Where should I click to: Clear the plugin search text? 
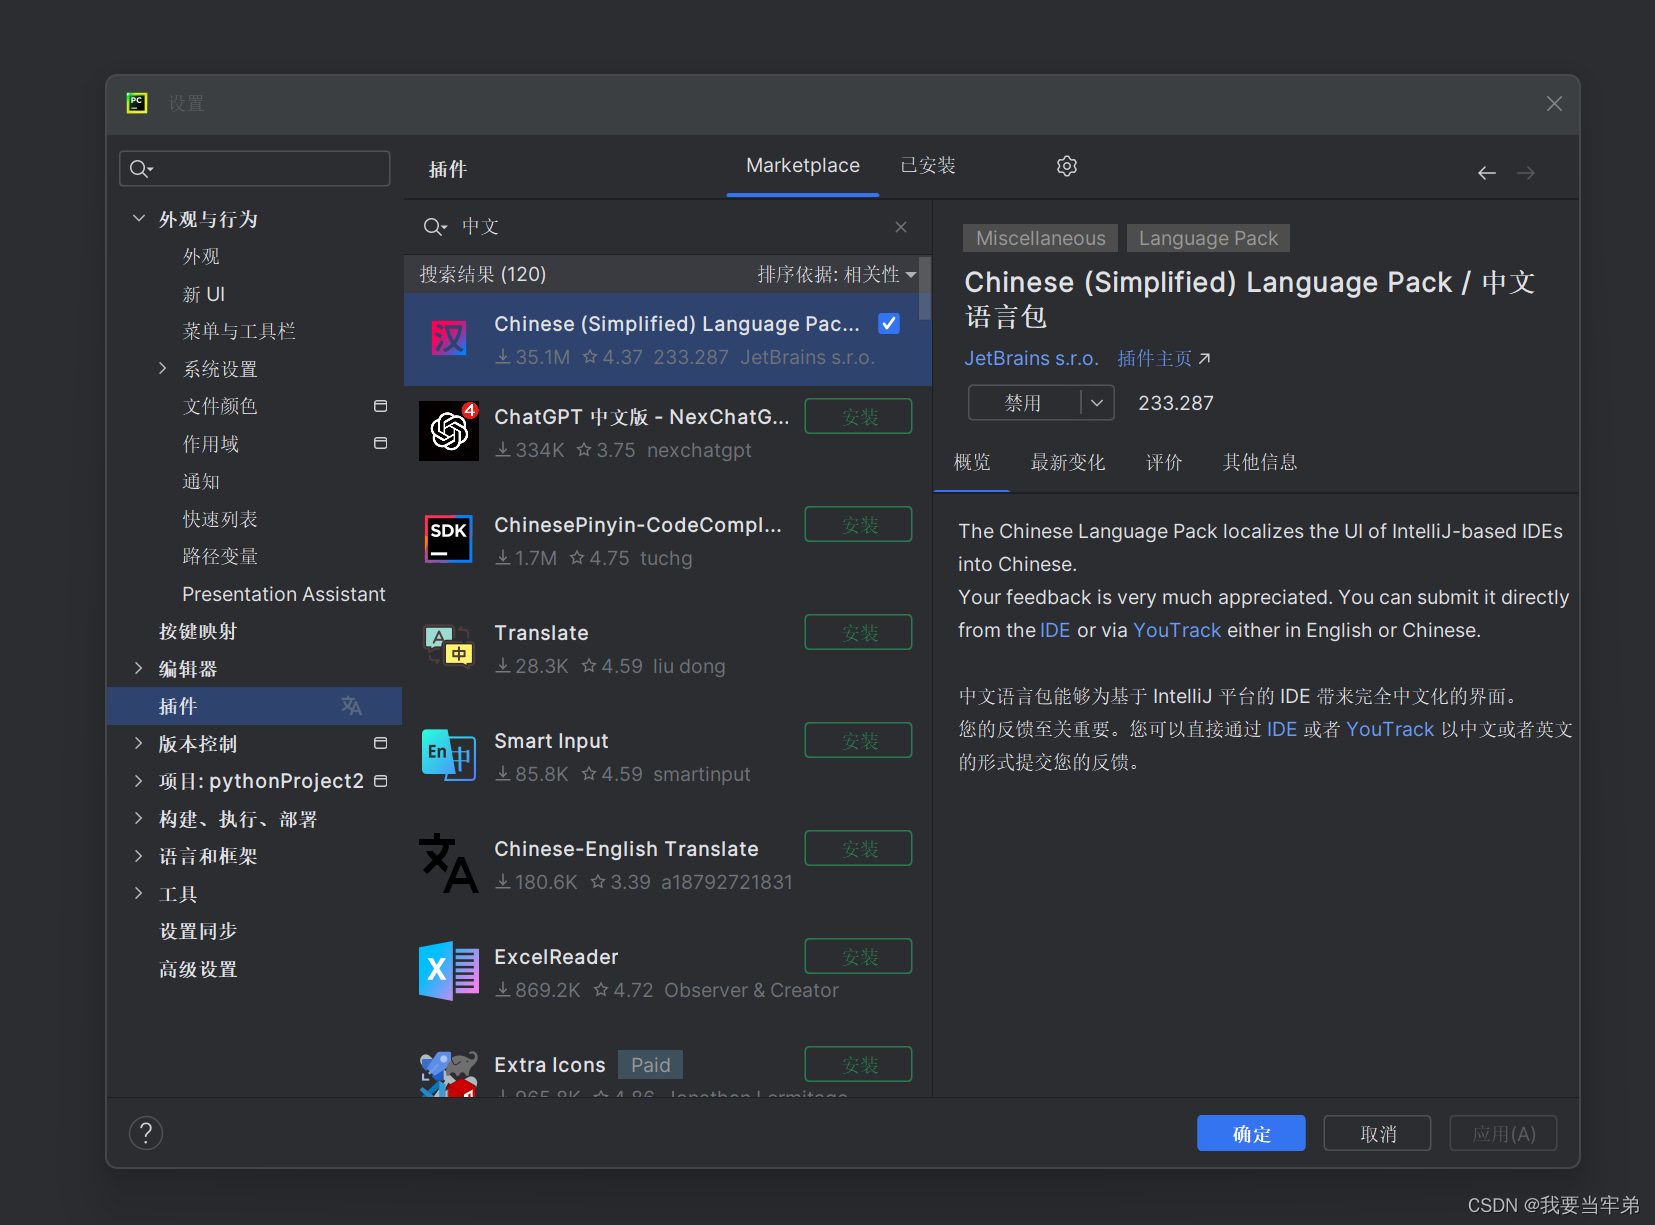[x=901, y=227]
